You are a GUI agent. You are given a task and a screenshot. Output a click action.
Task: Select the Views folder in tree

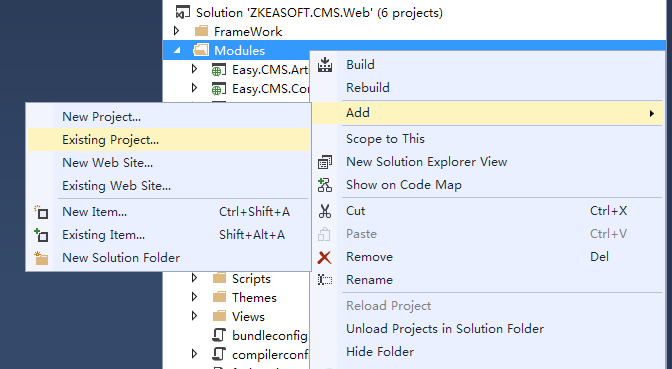point(248,316)
